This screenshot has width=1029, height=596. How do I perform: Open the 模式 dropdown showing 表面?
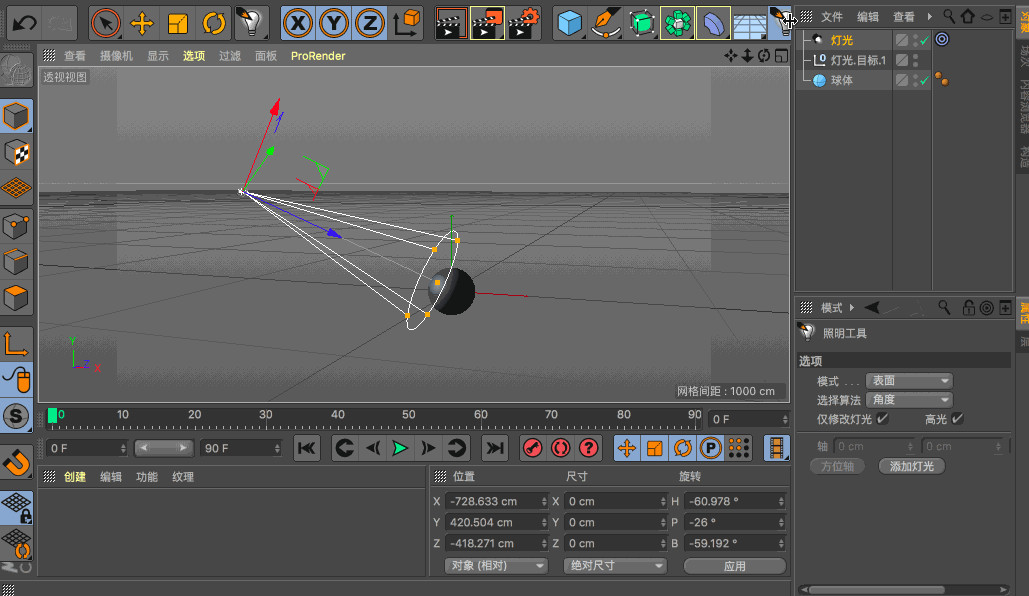(x=909, y=381)
